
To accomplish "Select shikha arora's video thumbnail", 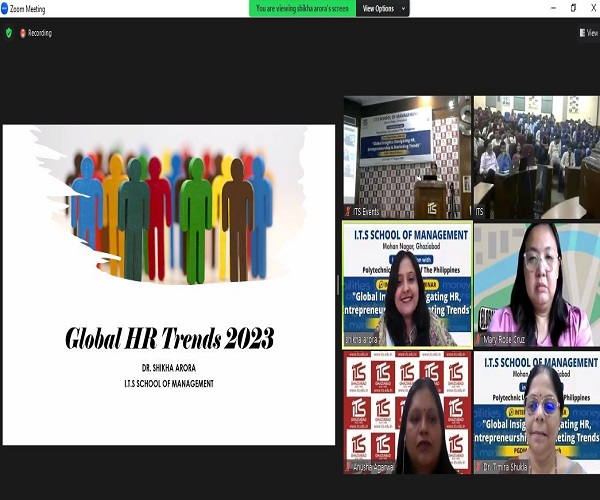I will pyautogui.click(x=407, y=284).
